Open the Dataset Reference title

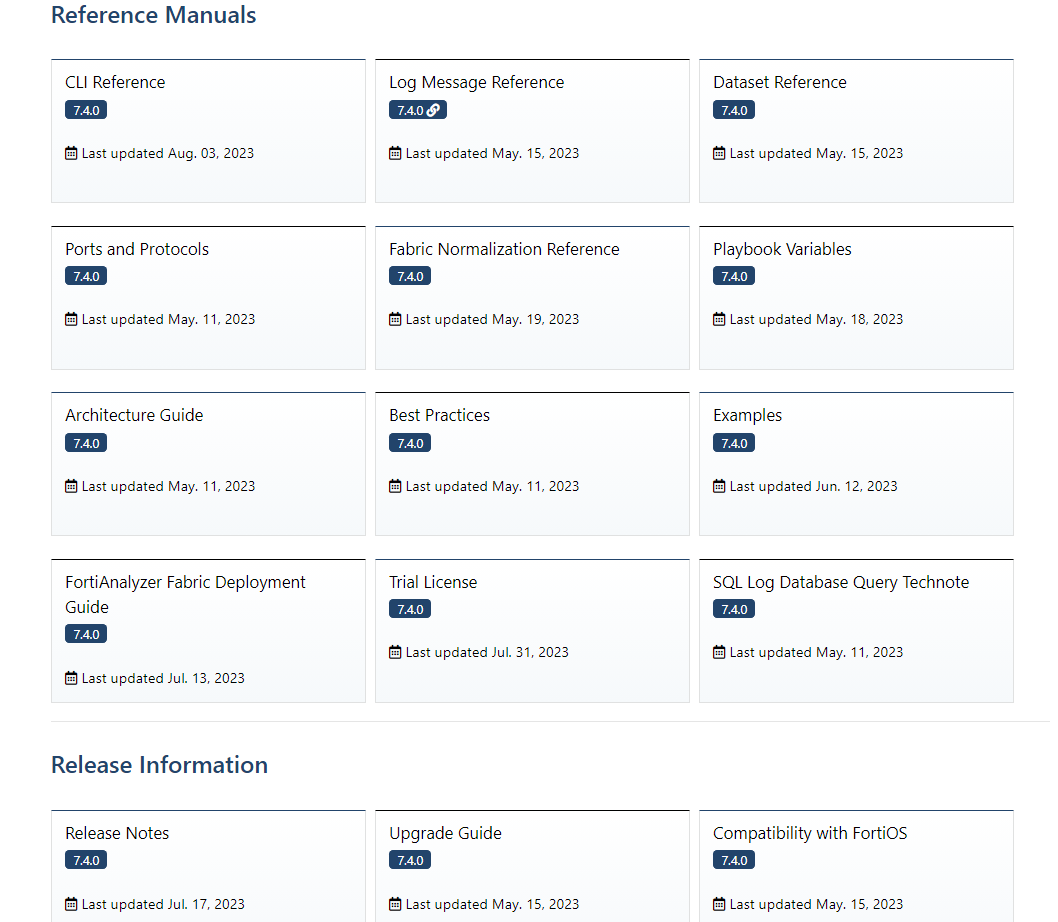[779, 82]
